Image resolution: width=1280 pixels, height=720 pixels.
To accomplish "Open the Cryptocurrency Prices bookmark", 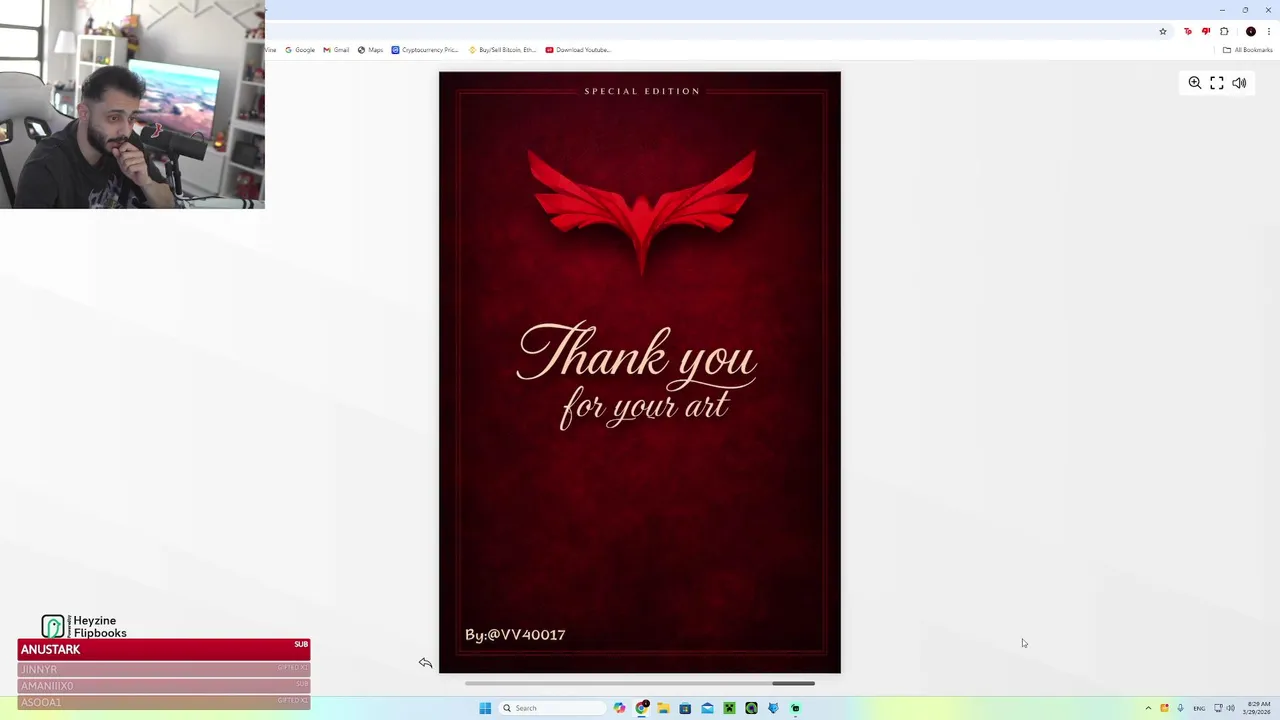I will [x=425, y=50].
